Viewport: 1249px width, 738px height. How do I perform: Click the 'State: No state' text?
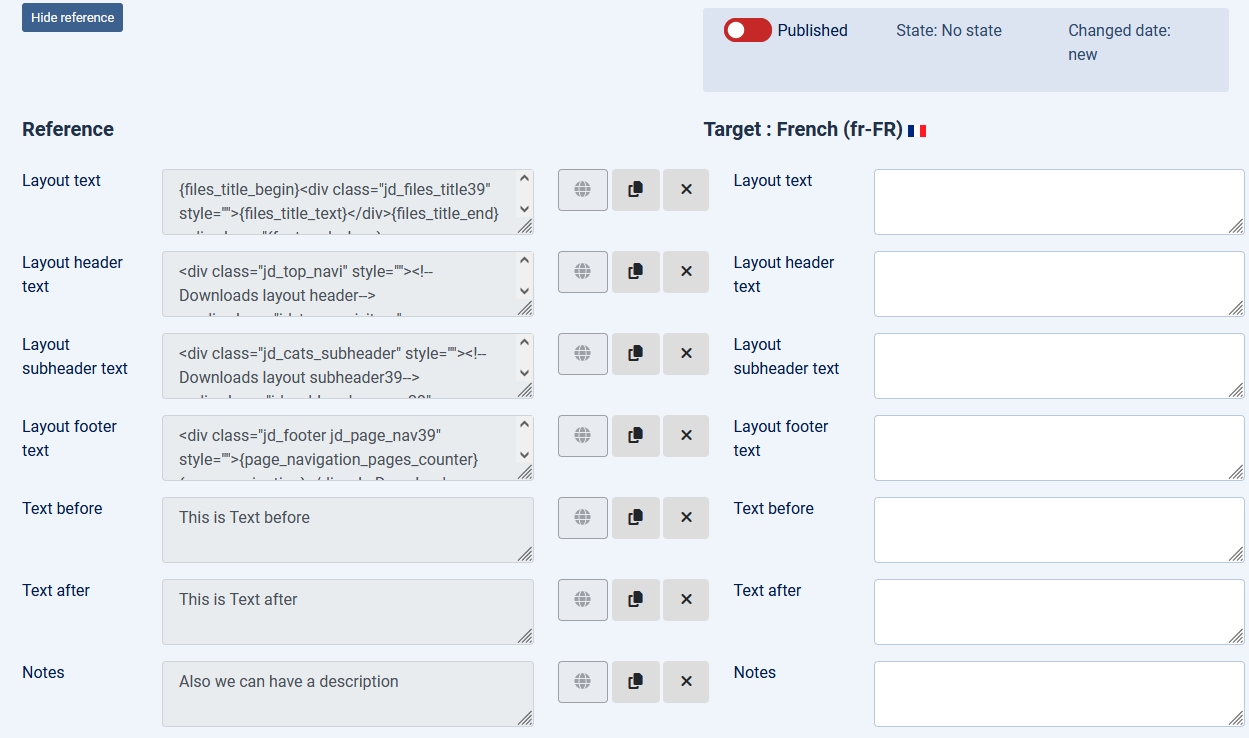pyautogui.click(x=949, y=30)
